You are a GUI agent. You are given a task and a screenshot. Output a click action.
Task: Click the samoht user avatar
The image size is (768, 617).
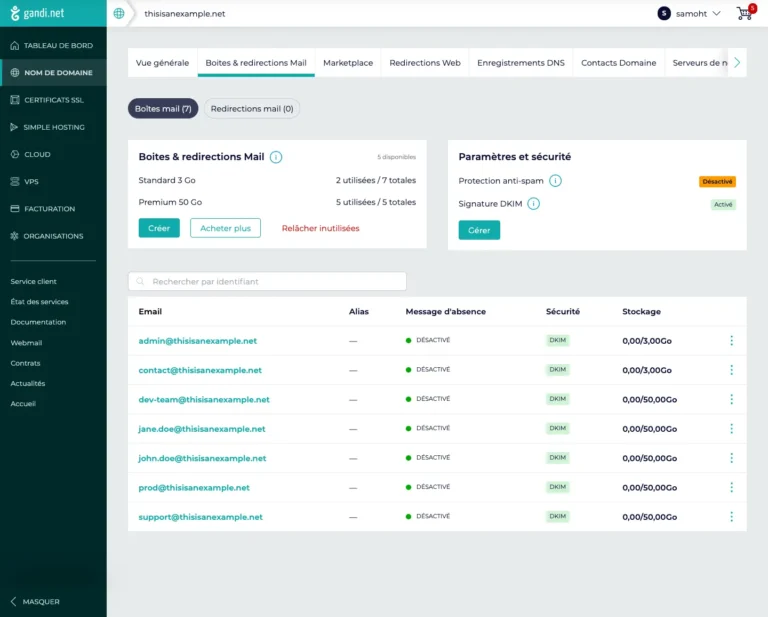point(664,14)
